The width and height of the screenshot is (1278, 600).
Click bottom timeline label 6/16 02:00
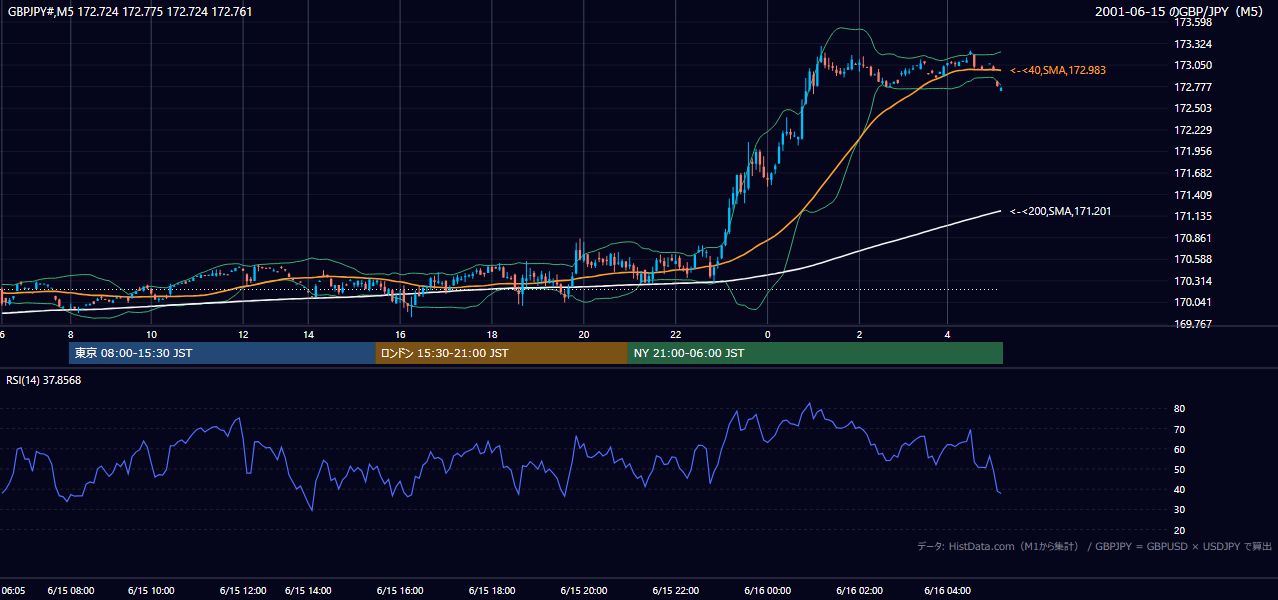pyautogui.click(x=859, y=591)
